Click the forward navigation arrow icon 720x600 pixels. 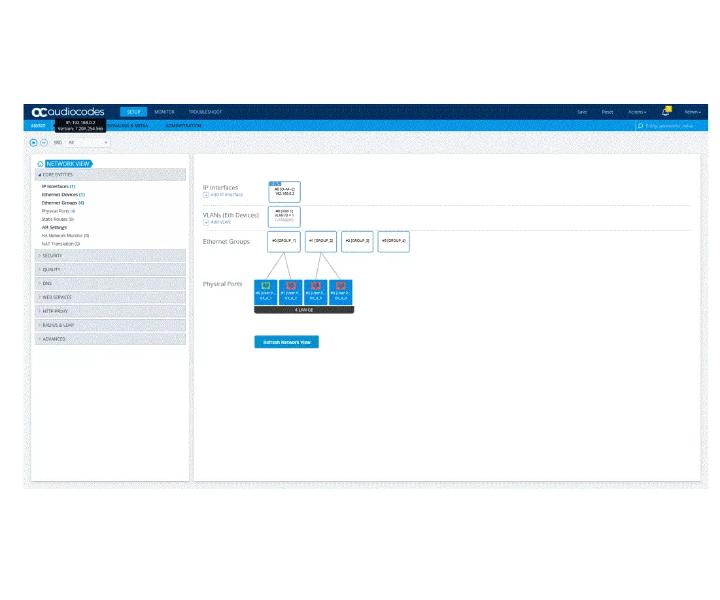(44, 143)
